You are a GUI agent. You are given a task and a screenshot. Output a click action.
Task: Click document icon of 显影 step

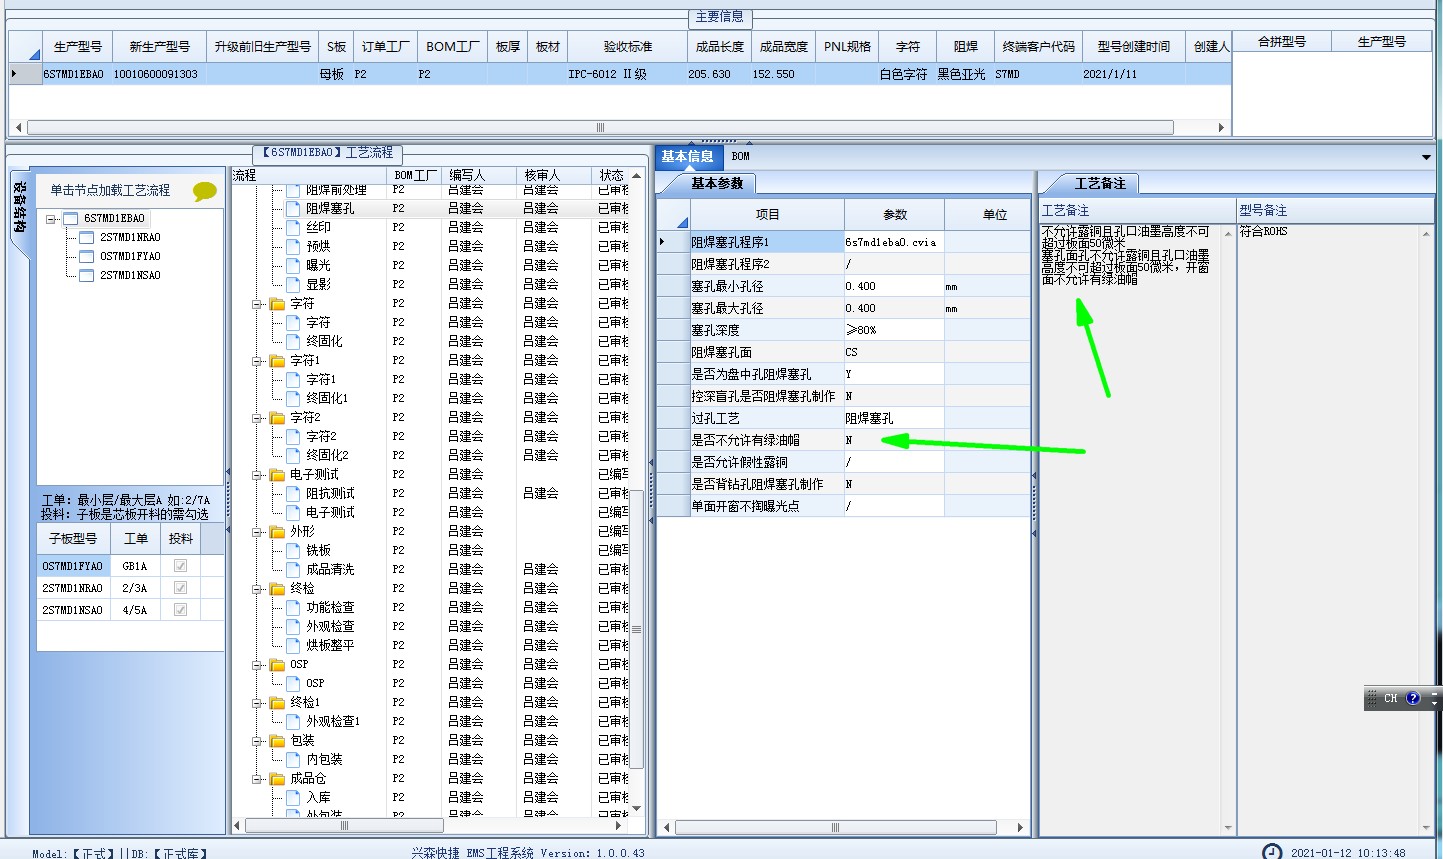[x=294, y=285]
